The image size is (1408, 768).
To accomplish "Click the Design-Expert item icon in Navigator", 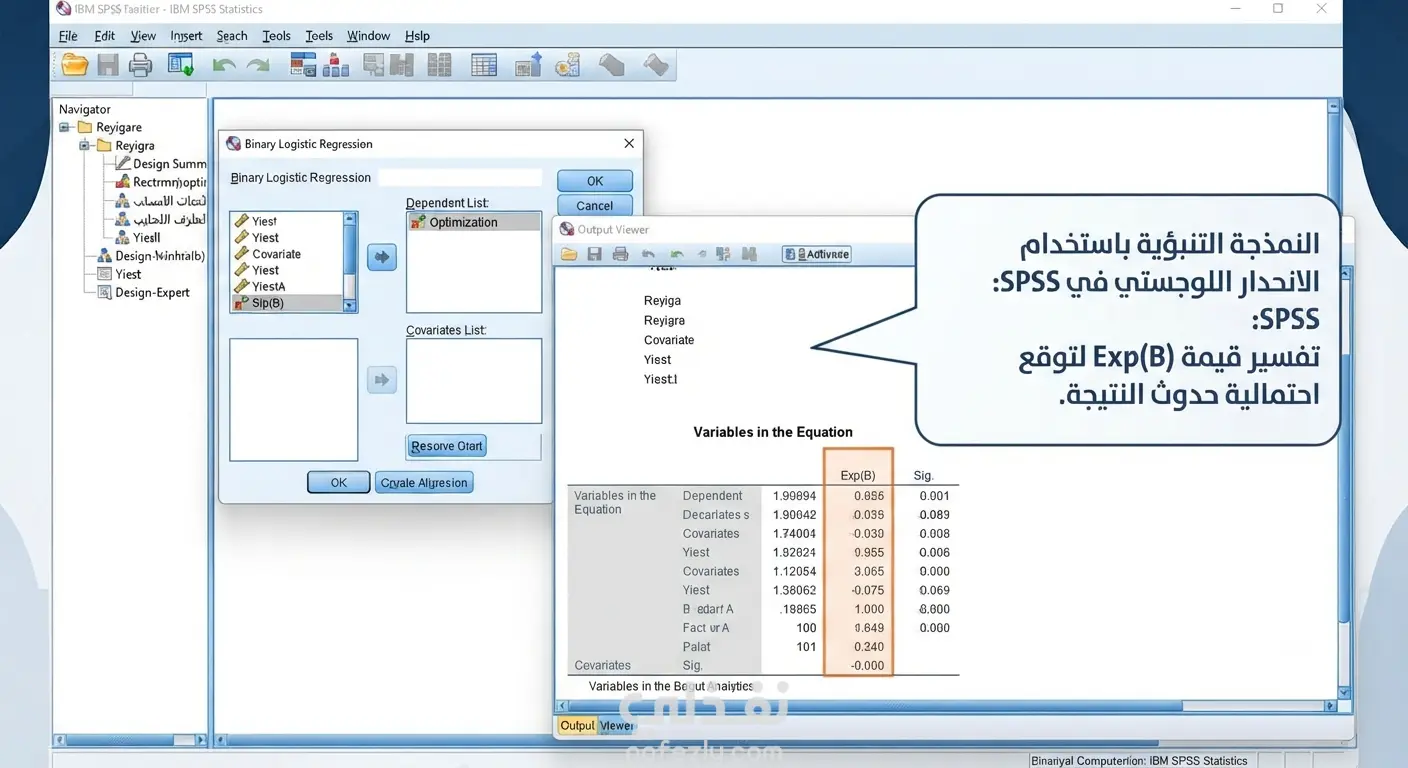I will [x=105, y=293].
